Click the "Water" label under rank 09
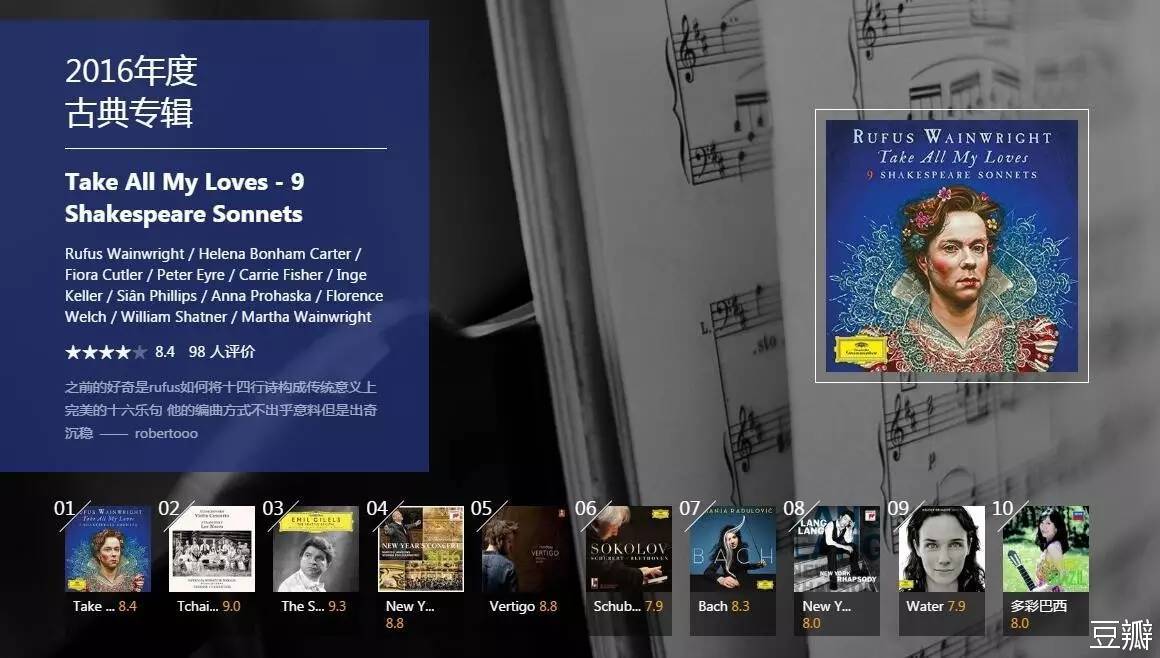The height and width of the screenshot is (658, 1160). 925,606
